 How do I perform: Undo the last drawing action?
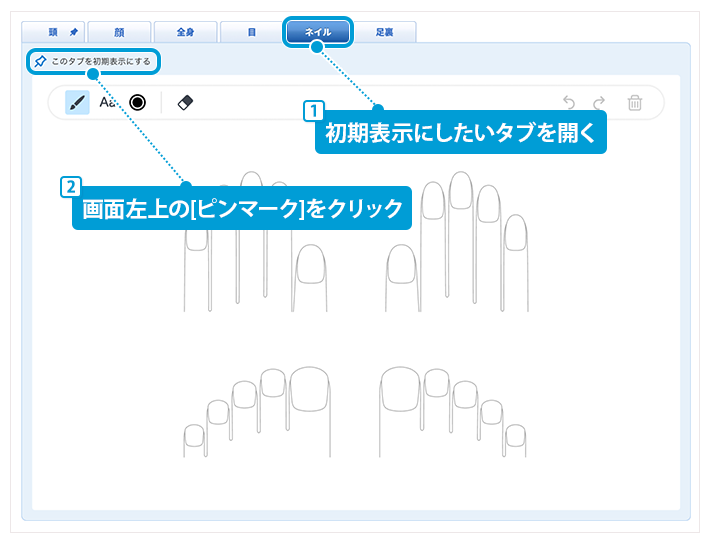pyautogui.click(x=569, y=102)
